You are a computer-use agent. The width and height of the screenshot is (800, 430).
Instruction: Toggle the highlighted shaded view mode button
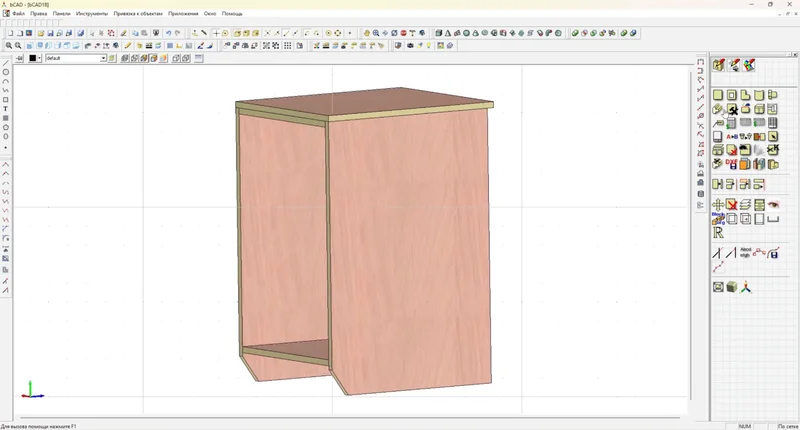[154, 58]
